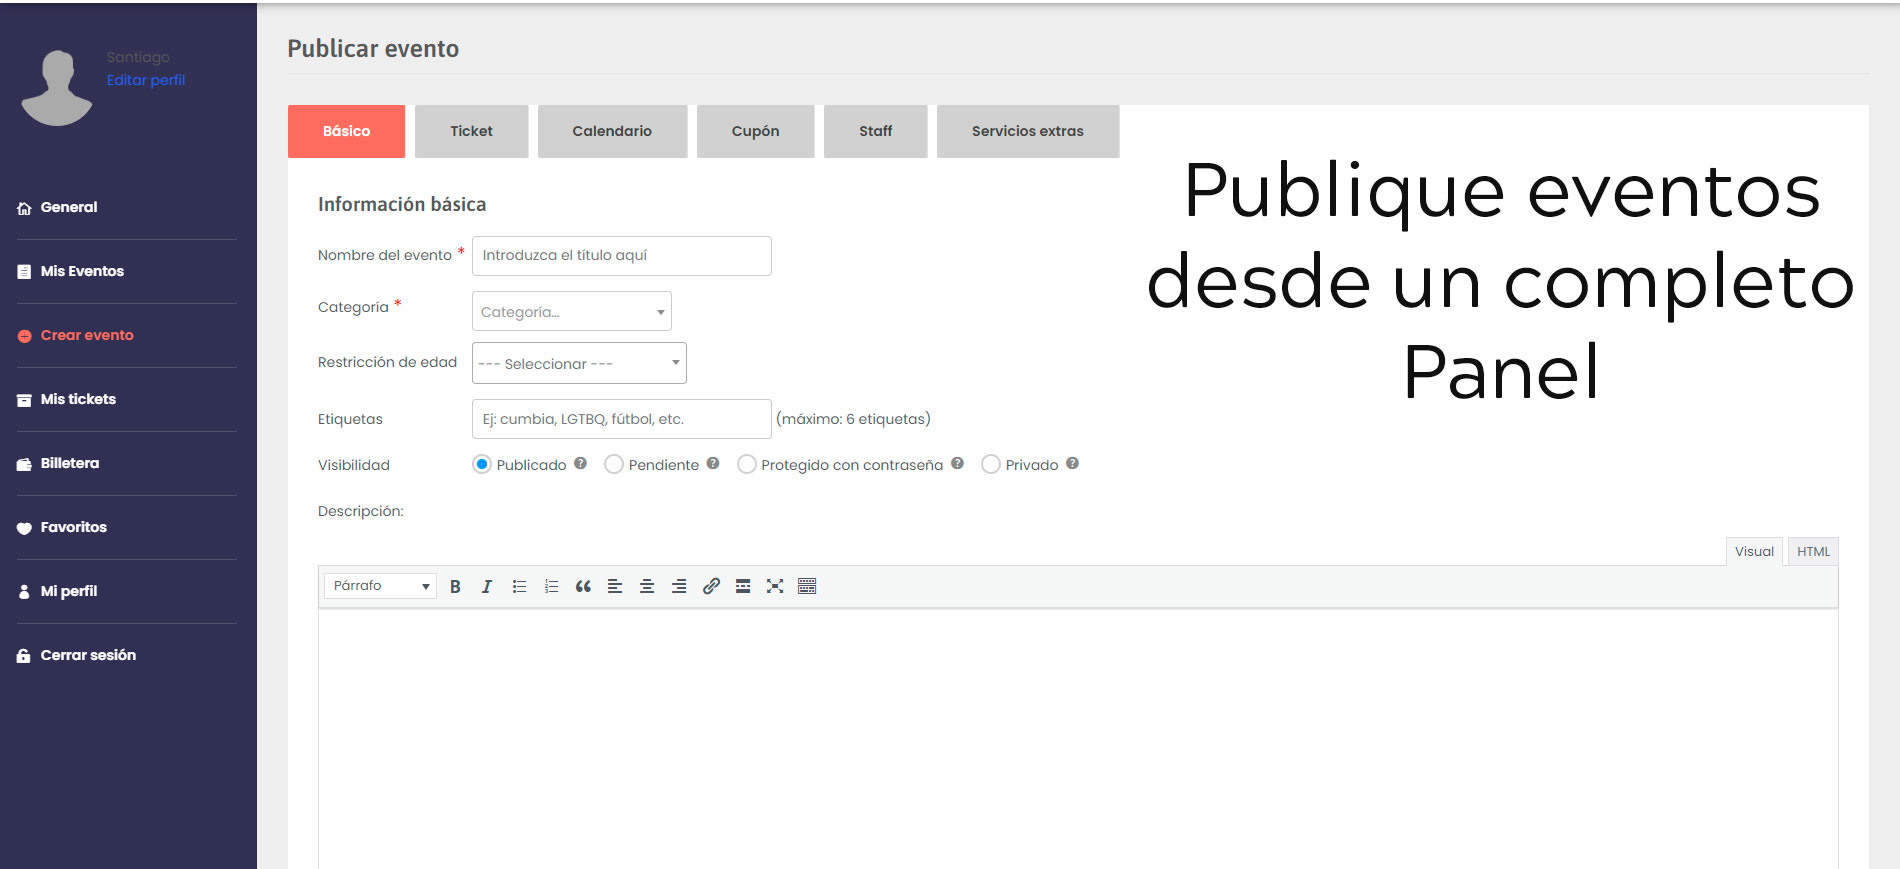Set visibility to Privado
The height and width of the screenshot is (869, 1900).
coord(991,465)
